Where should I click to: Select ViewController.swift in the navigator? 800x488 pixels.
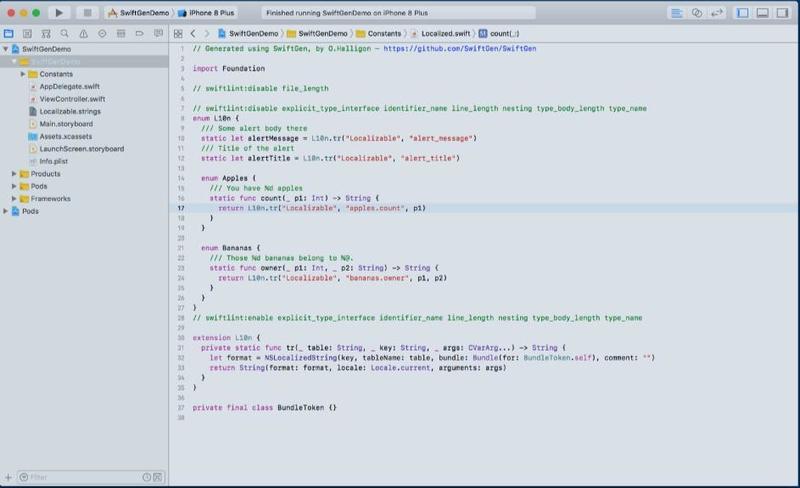(x=71, y=99)
